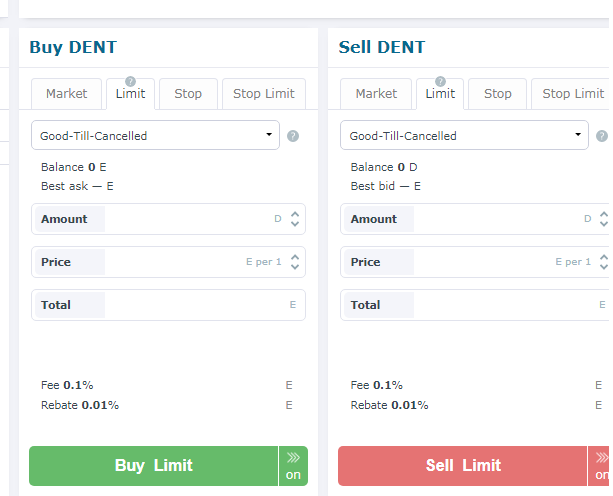Click help icon beside Sell Good-Till-Cancelled dropdown

[602, 136]
